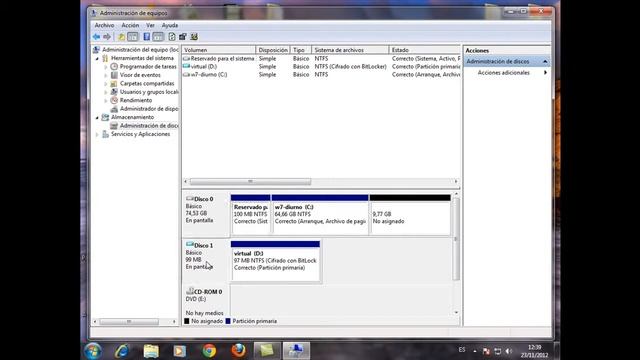The width and height of the screenshot is (640, 360).
Task: Open Windows Explorer from the taskbar
Action: 151,351
